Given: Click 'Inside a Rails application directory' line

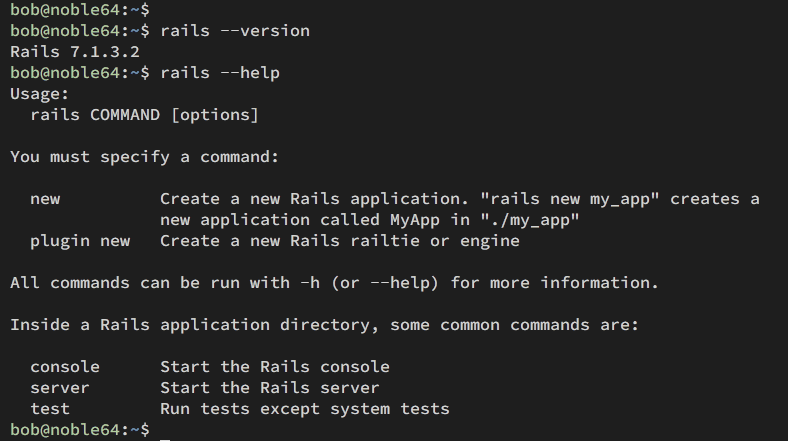Looking at the screenshot, I should 325,325.
